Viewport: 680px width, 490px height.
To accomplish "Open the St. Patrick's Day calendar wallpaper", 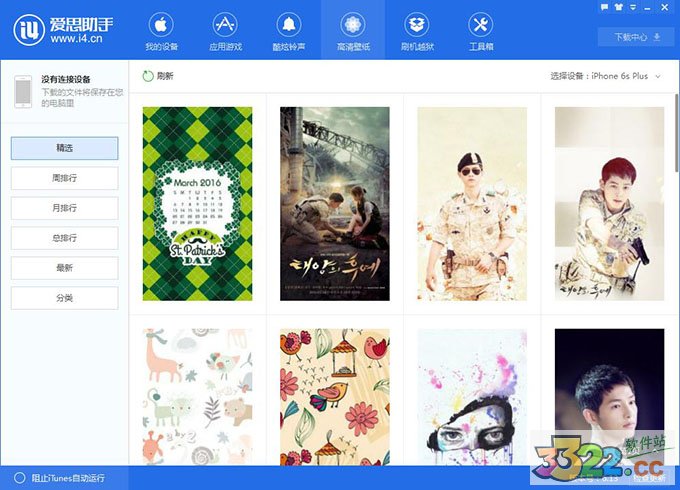I will pos(197,204).
